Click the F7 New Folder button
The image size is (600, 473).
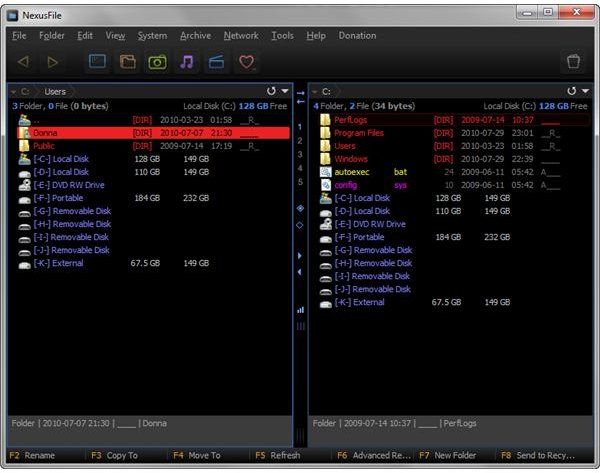click(x=448, y=455)
